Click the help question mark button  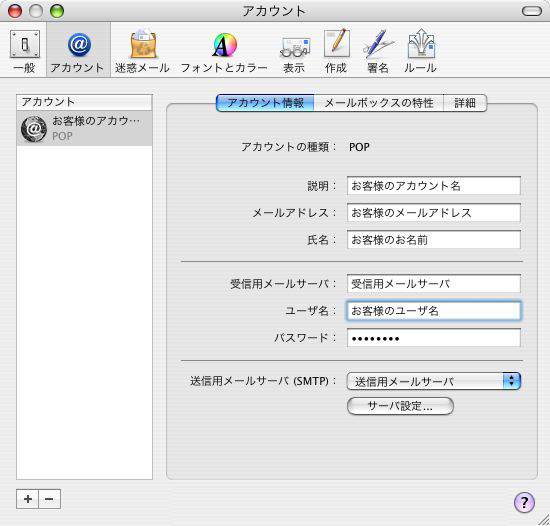524,502
